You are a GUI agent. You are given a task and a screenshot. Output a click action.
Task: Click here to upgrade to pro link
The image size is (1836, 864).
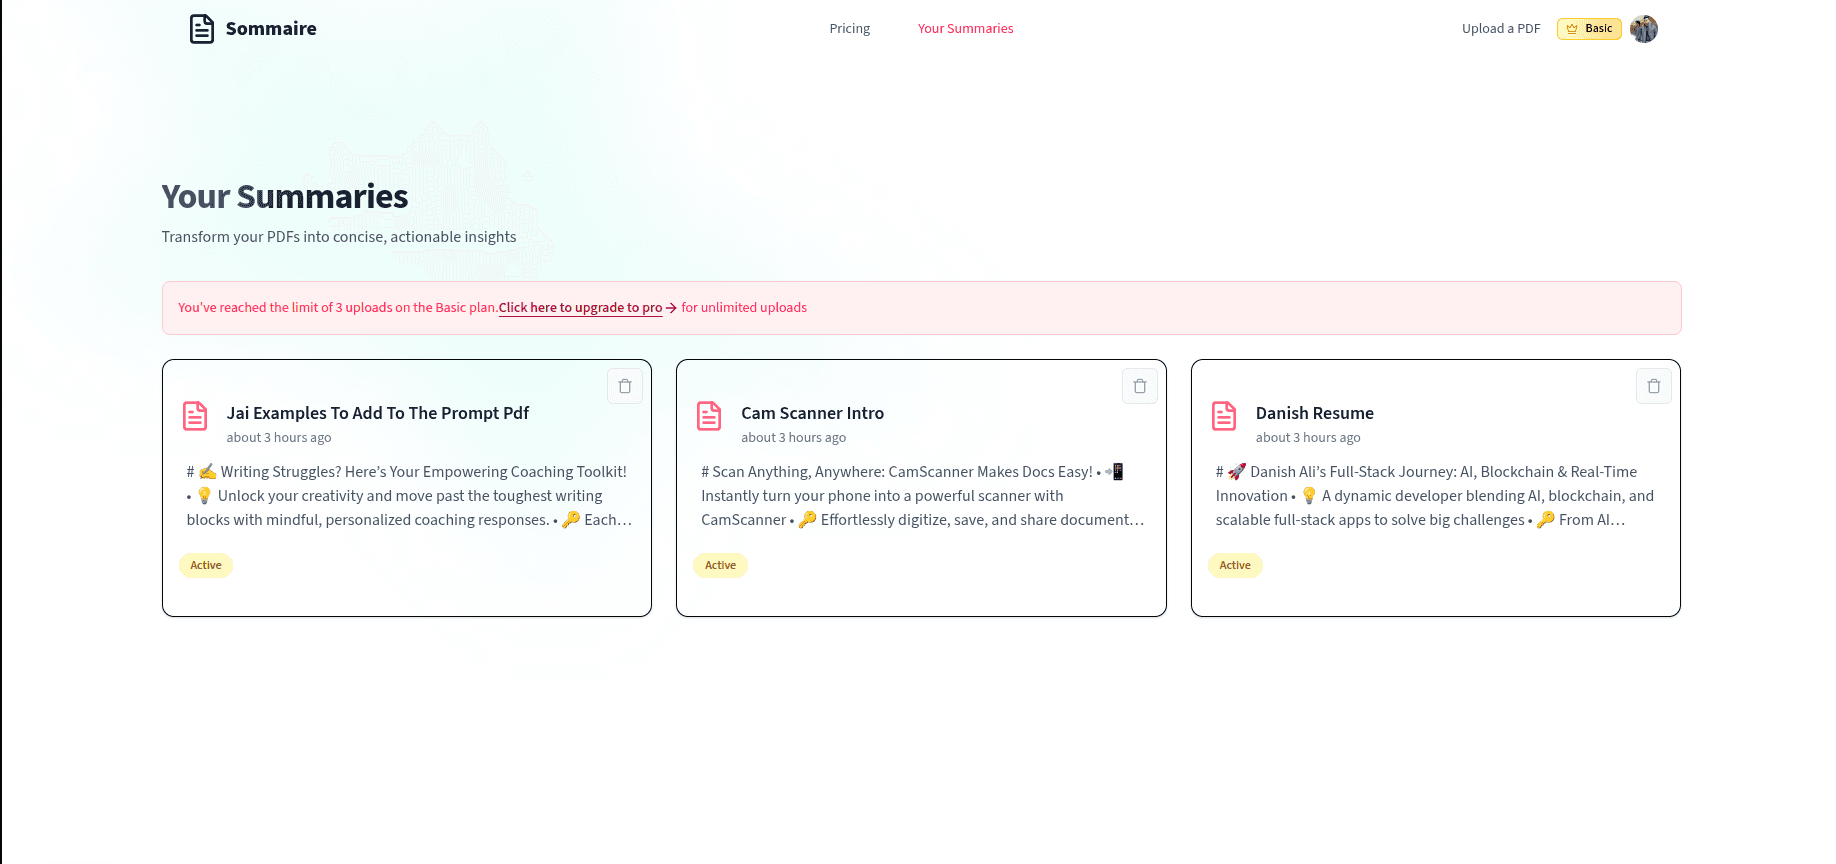point(581,308)
